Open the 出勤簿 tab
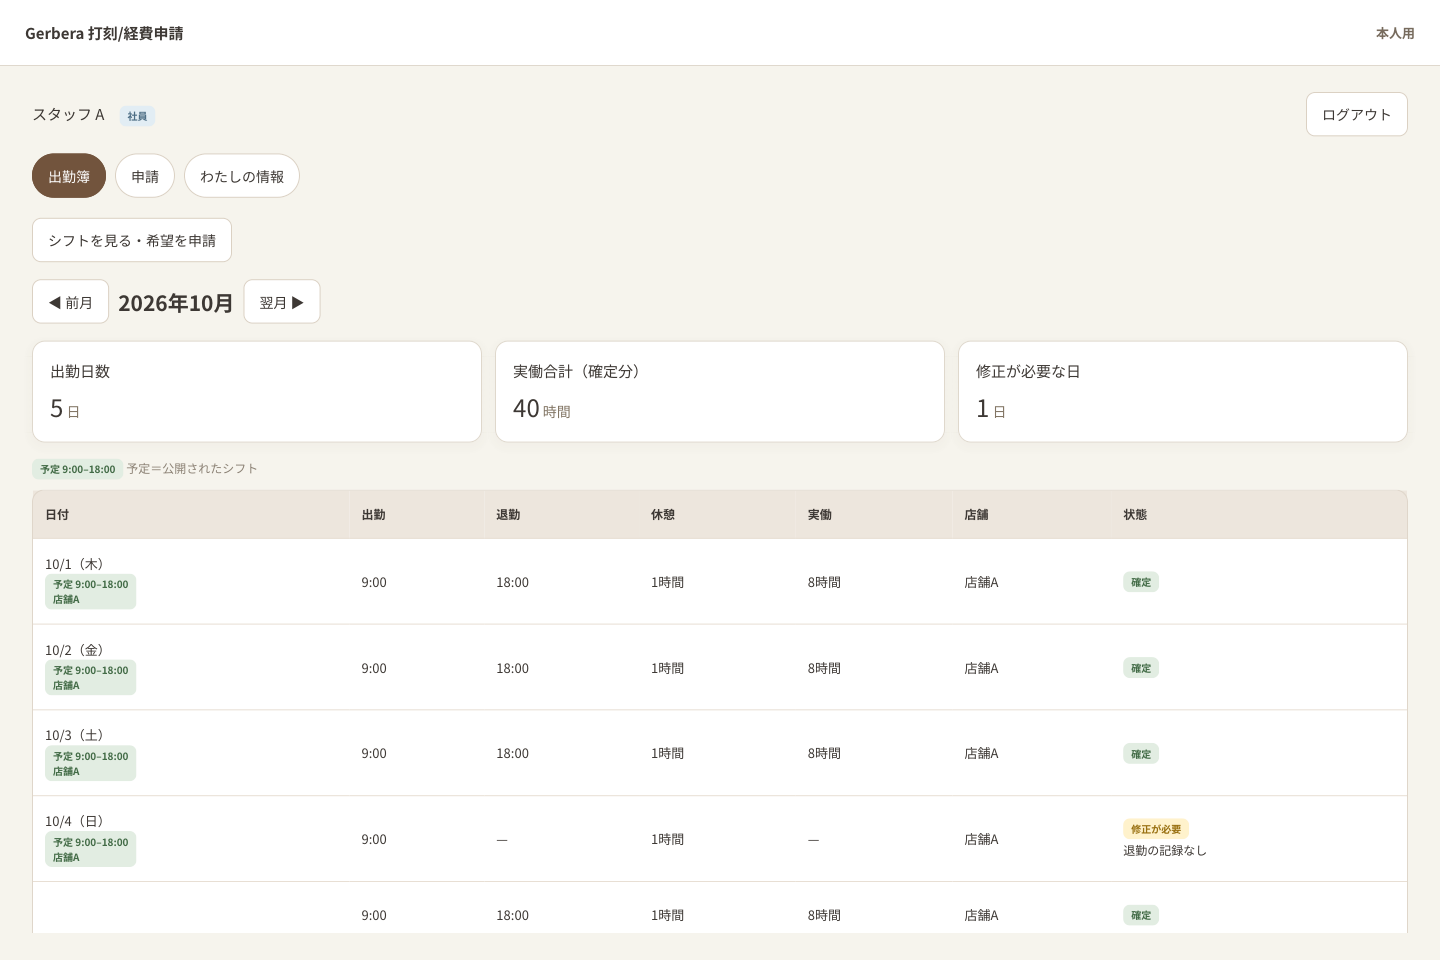Viewport: 1440px width, 960px height. tap(69, 176)
